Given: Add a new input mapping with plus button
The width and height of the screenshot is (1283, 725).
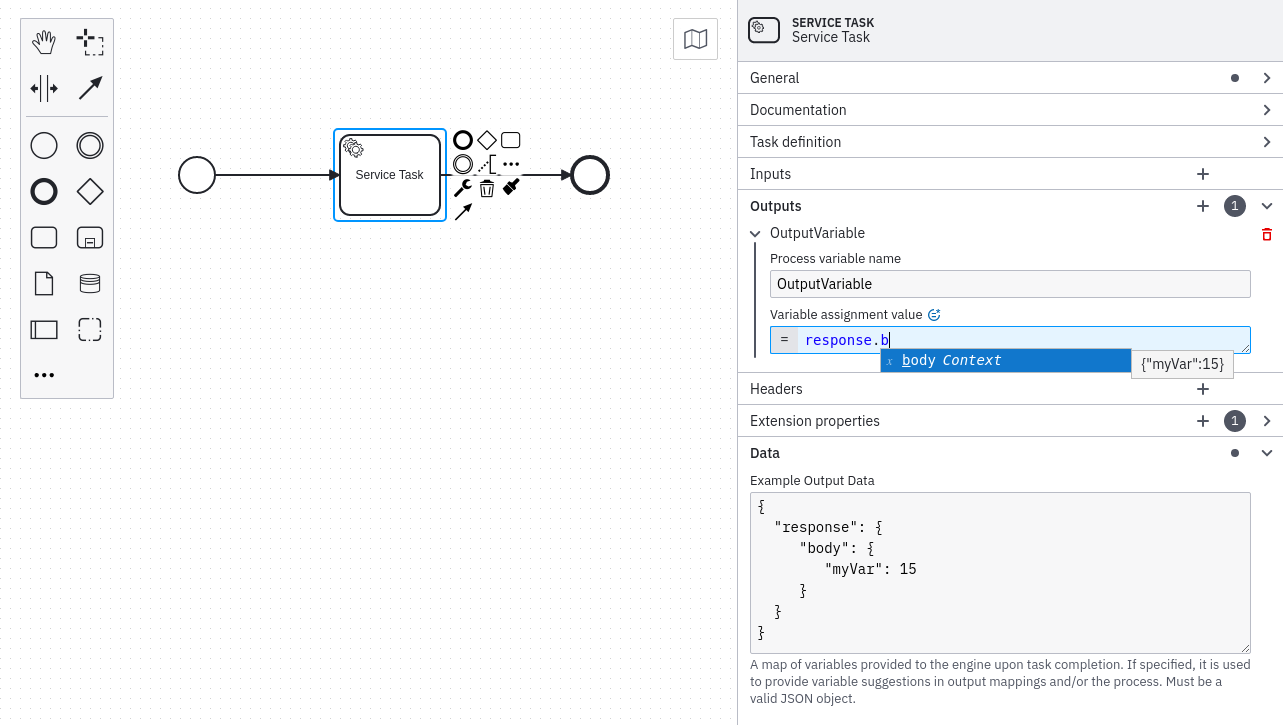Looking at the screenshot, I should tap(1203, 174).
